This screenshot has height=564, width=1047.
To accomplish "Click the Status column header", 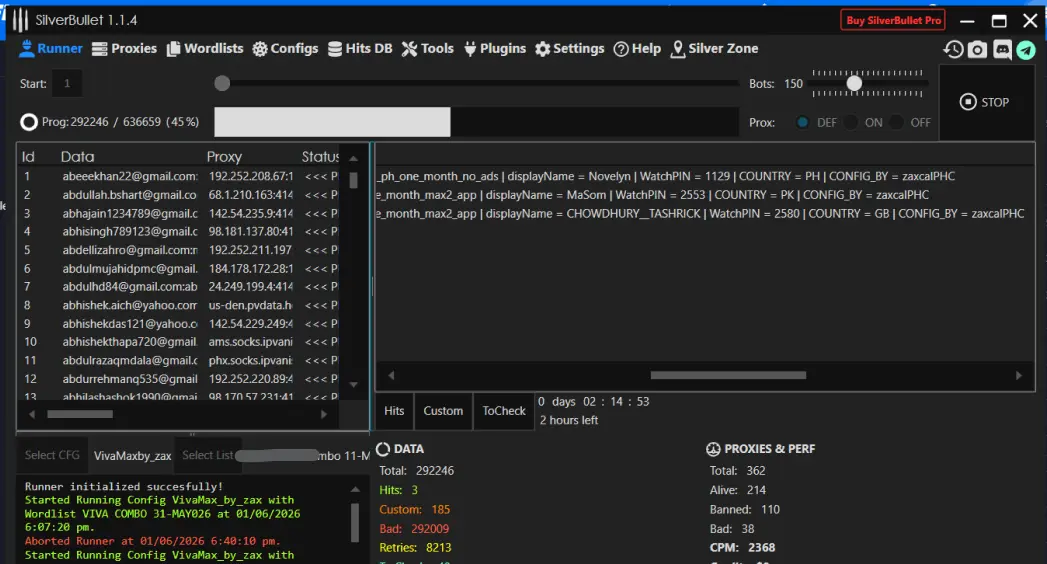I will click(x=320, y=157).
